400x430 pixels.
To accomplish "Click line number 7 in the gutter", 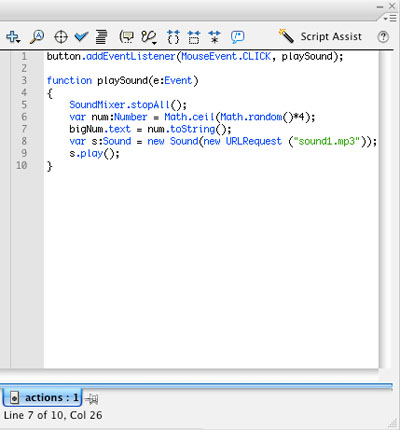I will click(24, 129).
